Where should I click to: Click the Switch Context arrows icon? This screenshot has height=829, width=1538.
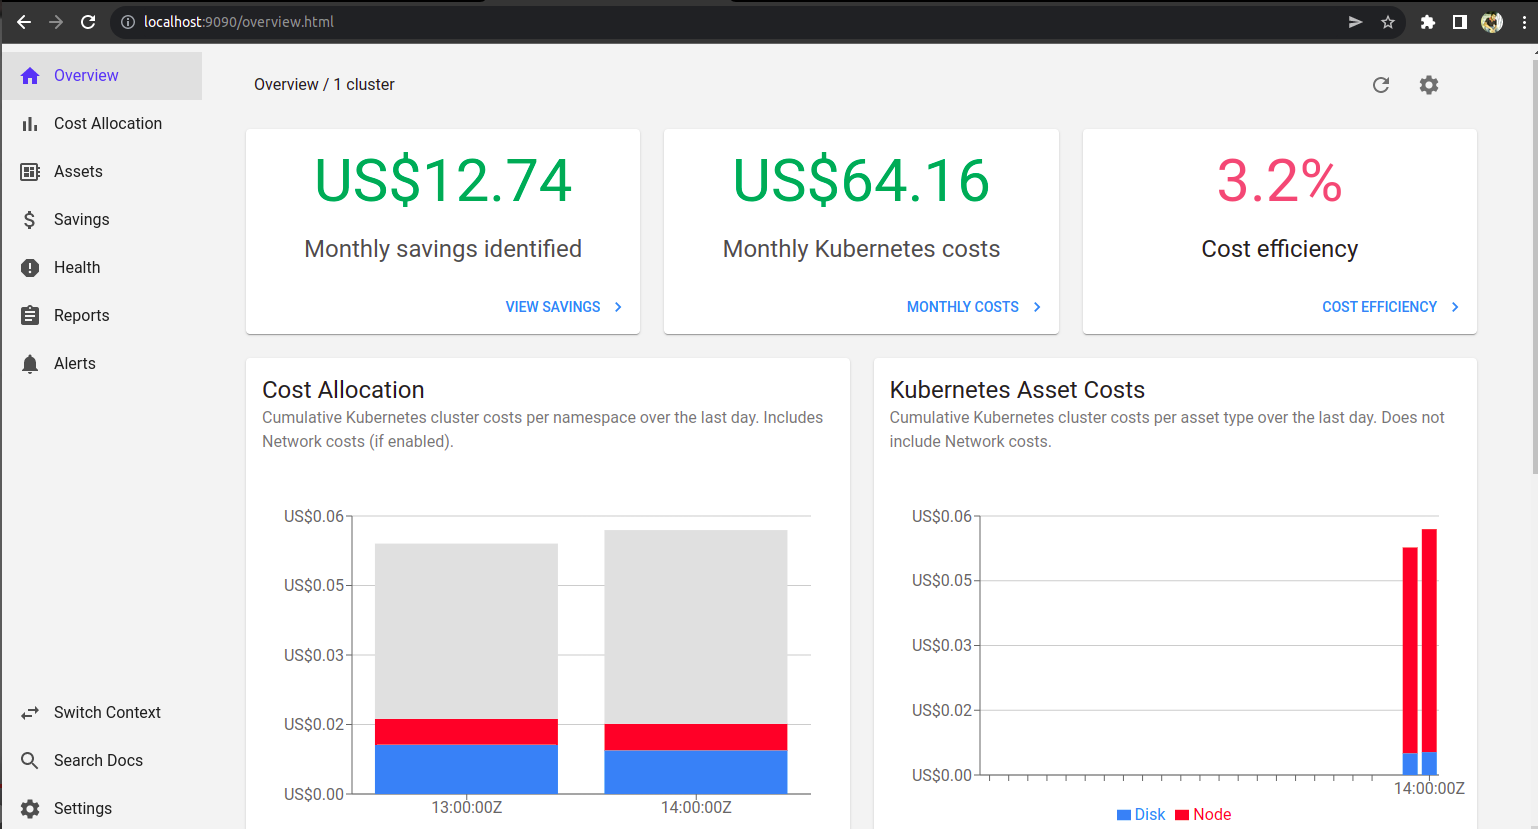point(30,713)
